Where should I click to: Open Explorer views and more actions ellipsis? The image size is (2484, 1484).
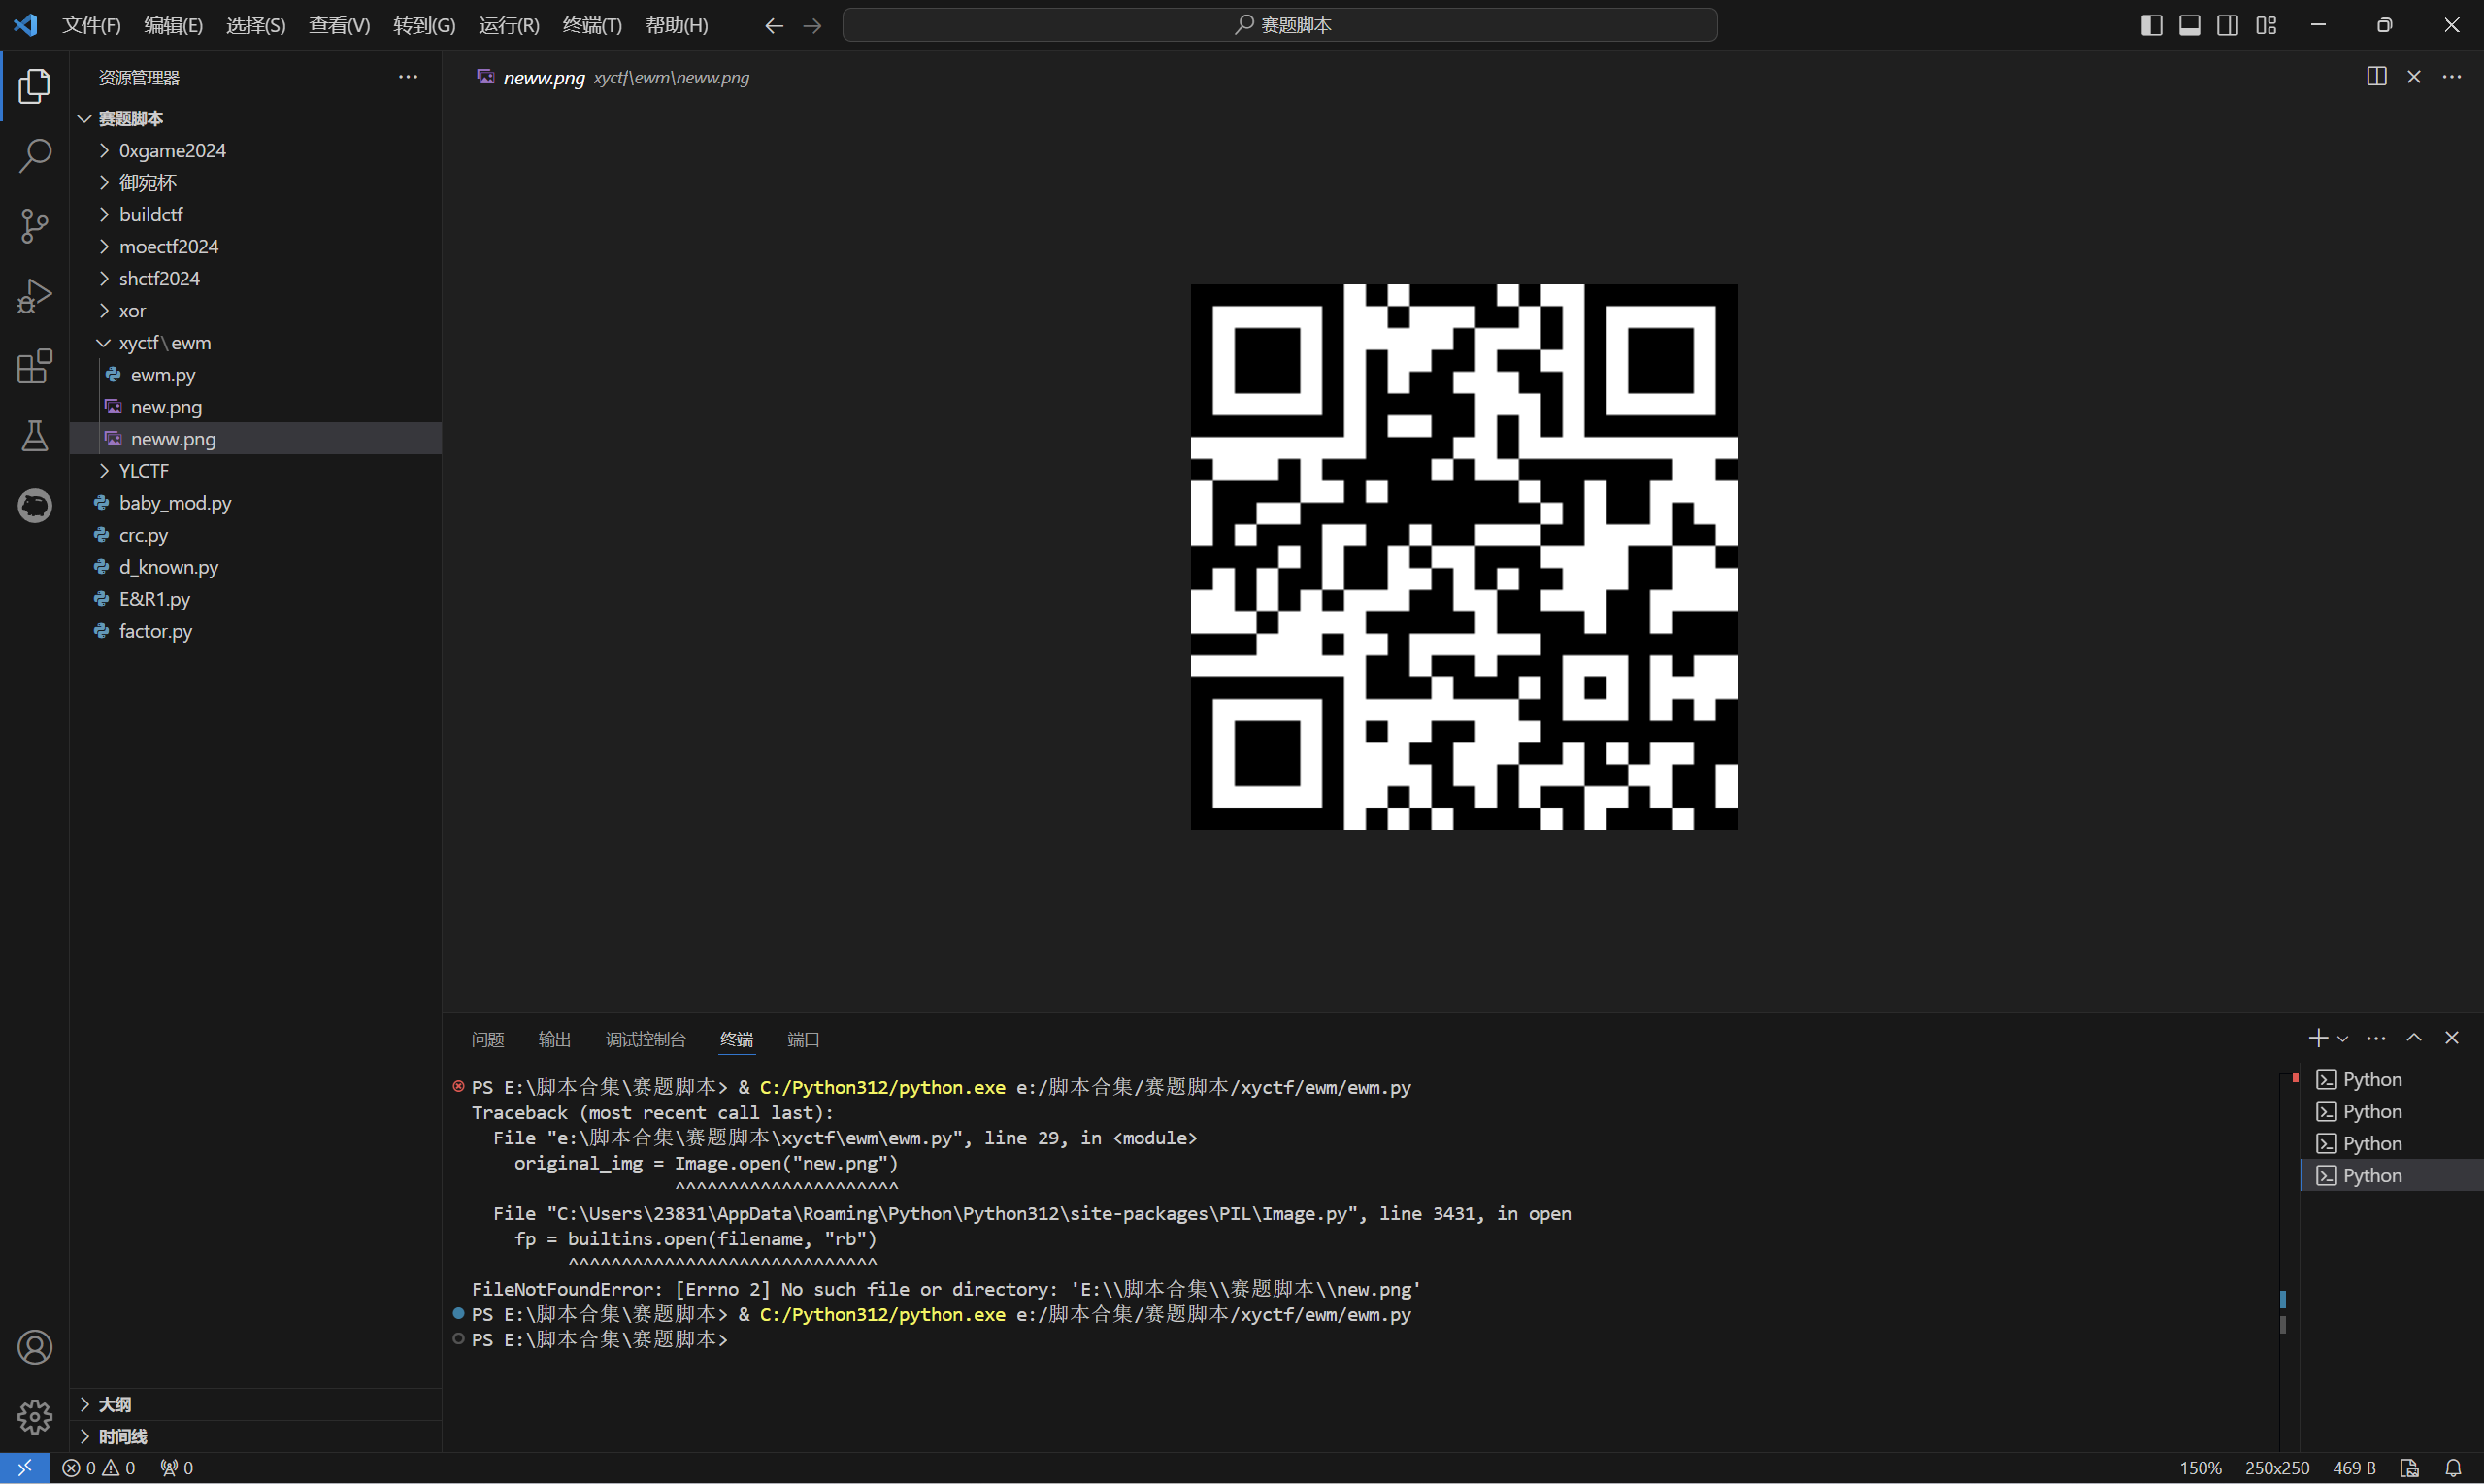coord(408,77)
